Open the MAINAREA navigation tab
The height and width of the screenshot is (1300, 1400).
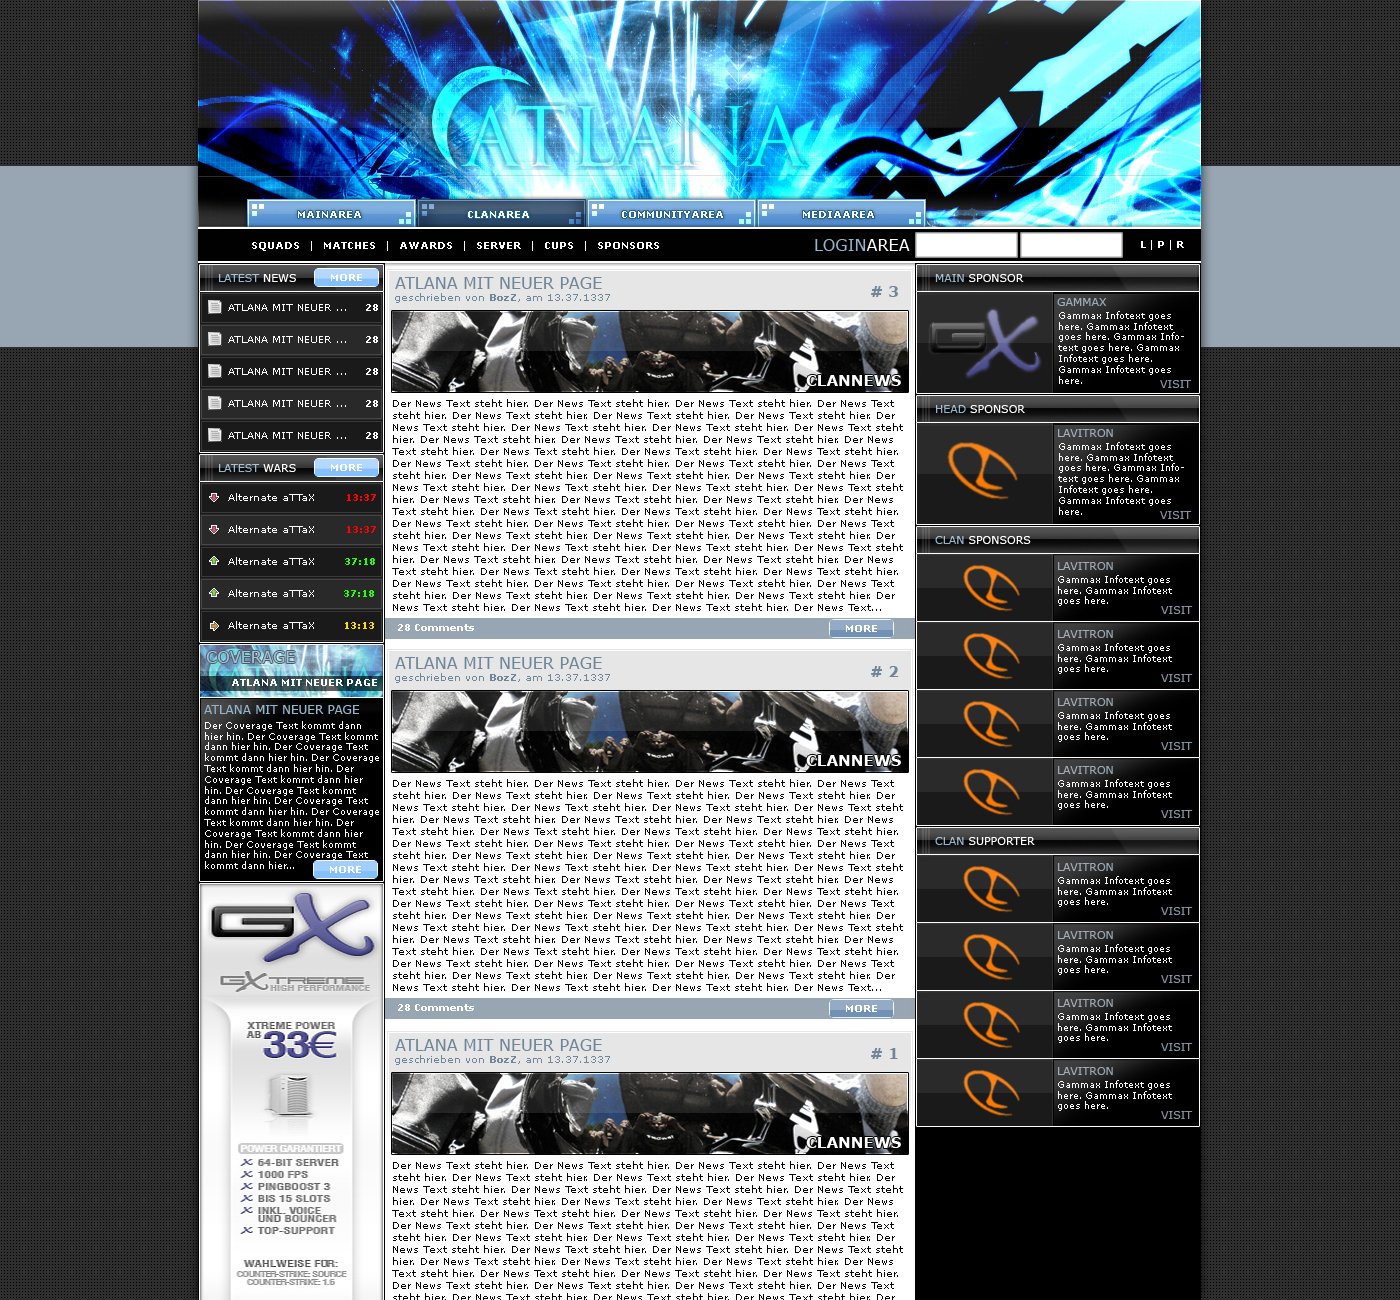click(331, 214)
